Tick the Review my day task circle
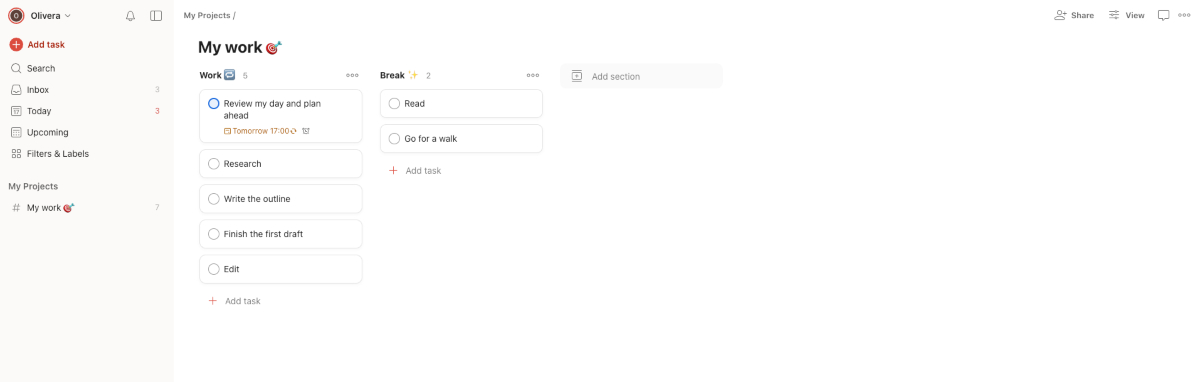 click(214, 104)
